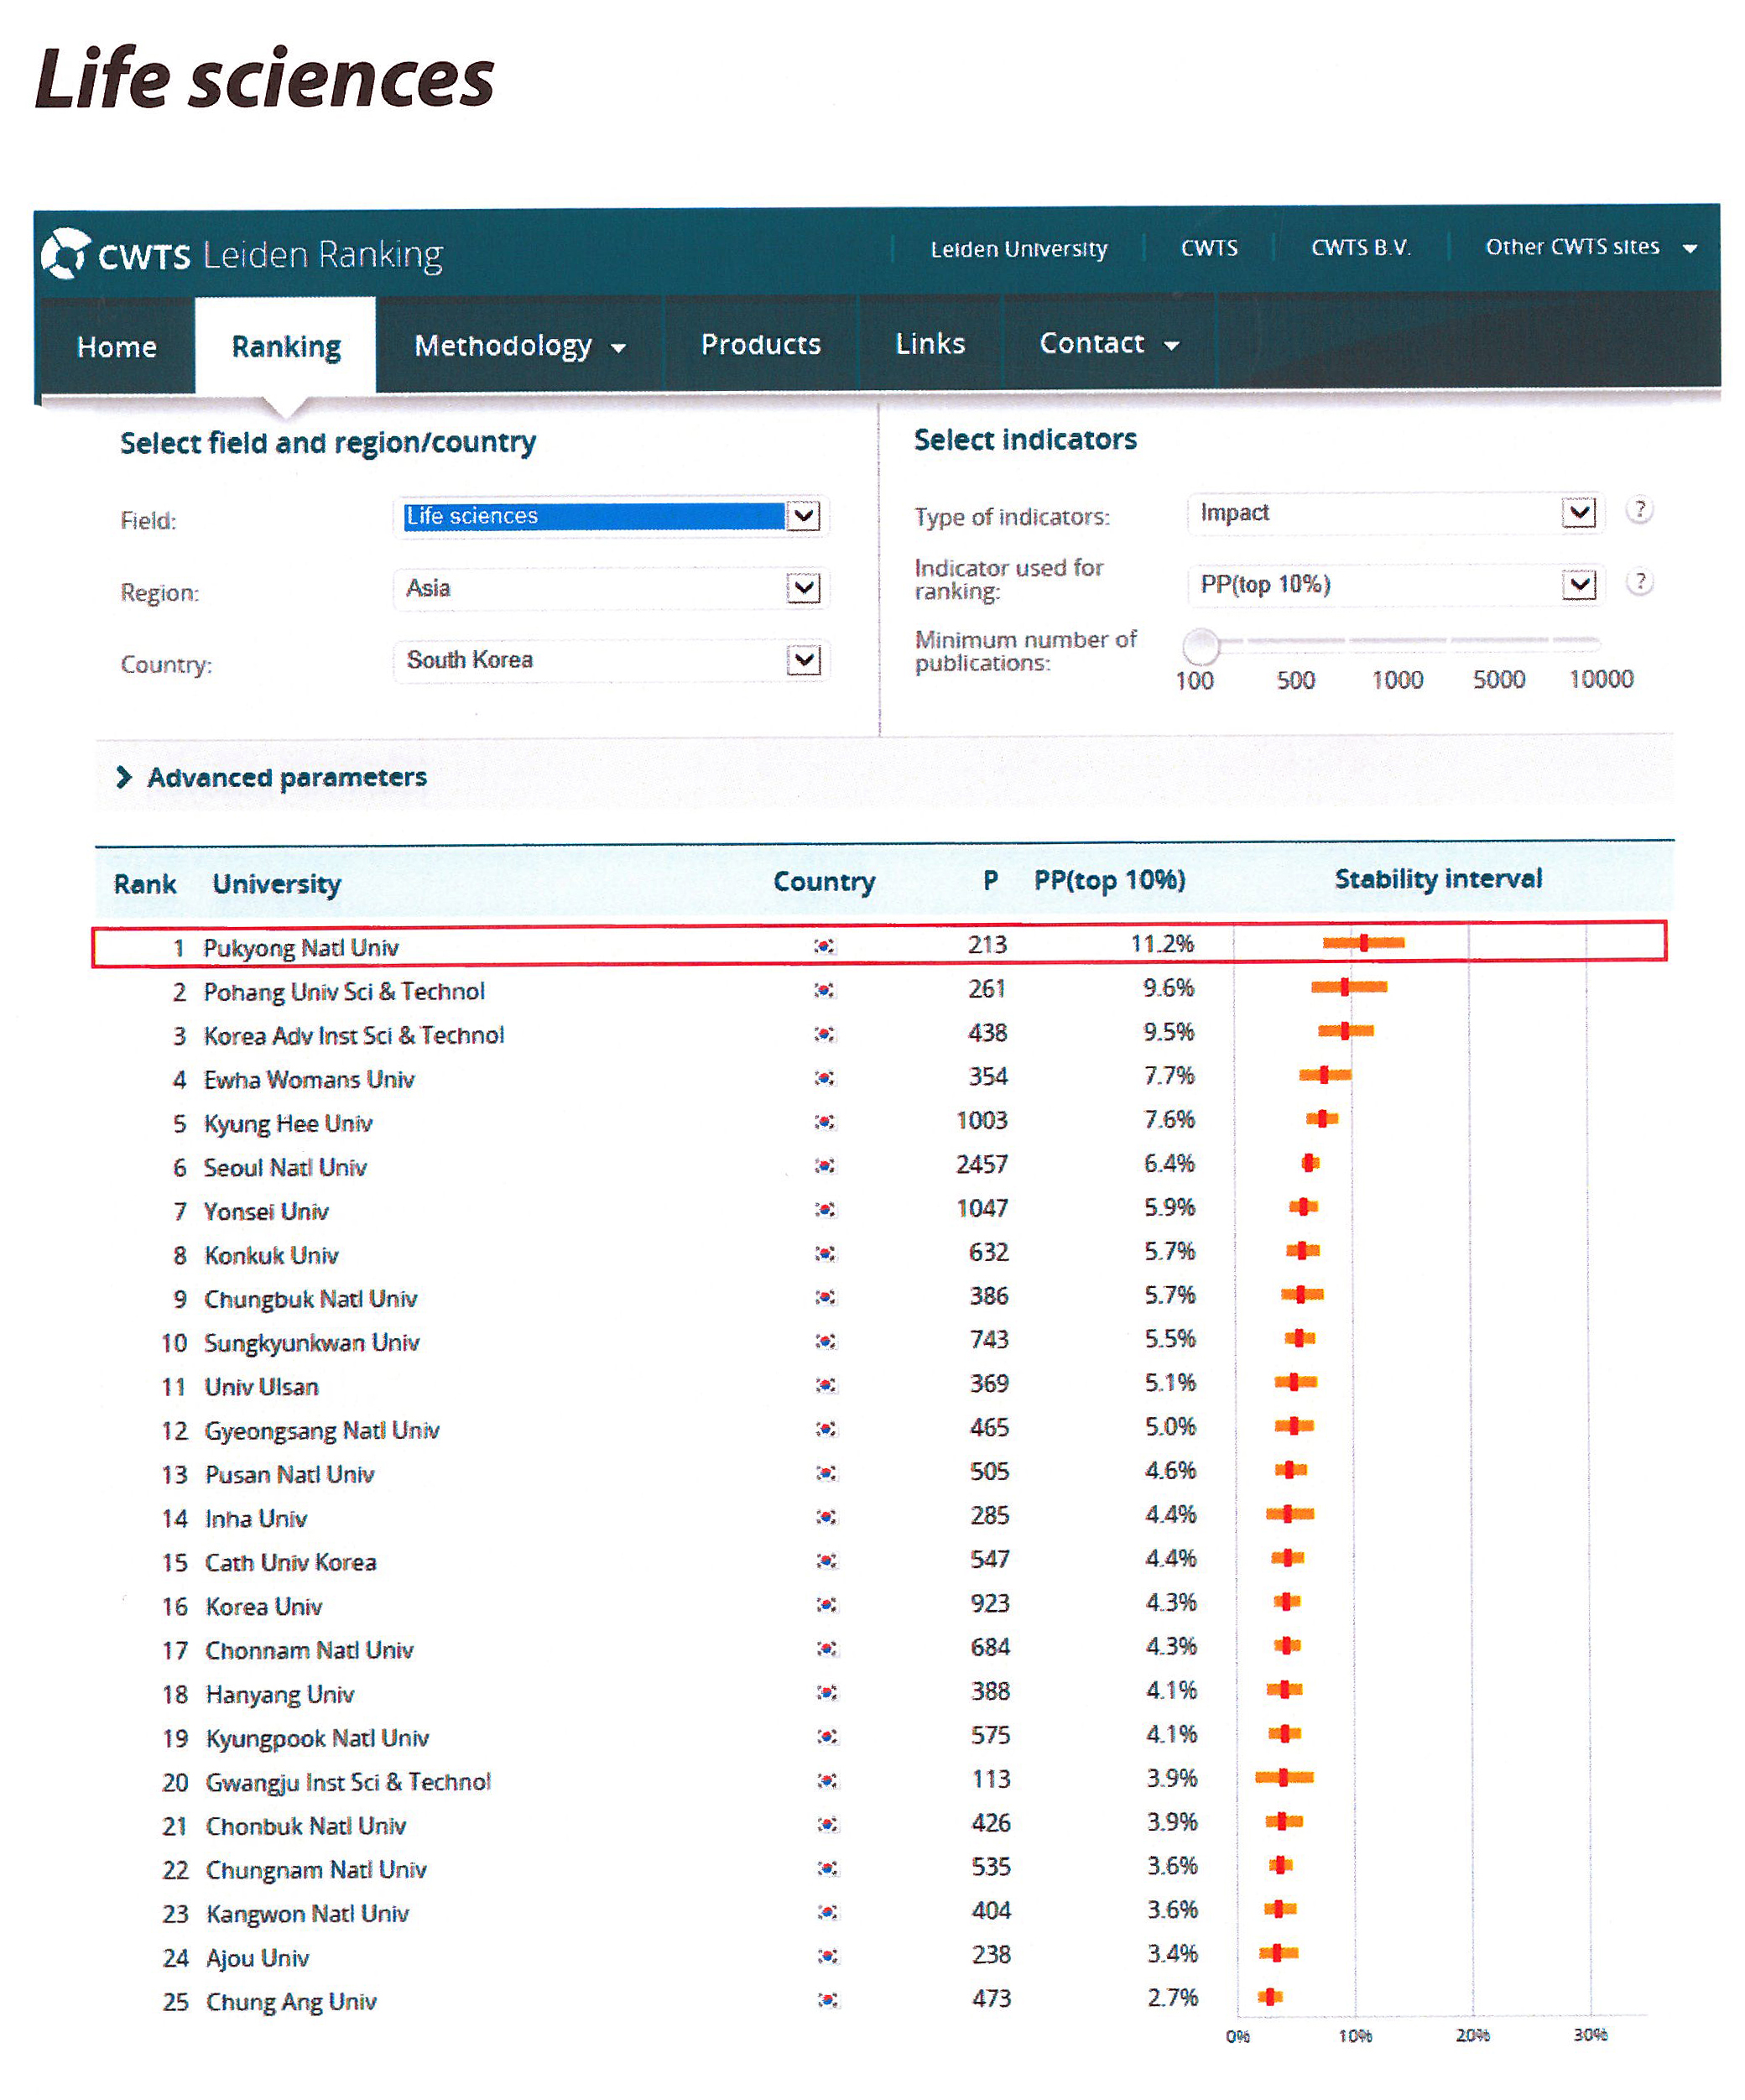Open the Methodology menu

coord(520,346)
